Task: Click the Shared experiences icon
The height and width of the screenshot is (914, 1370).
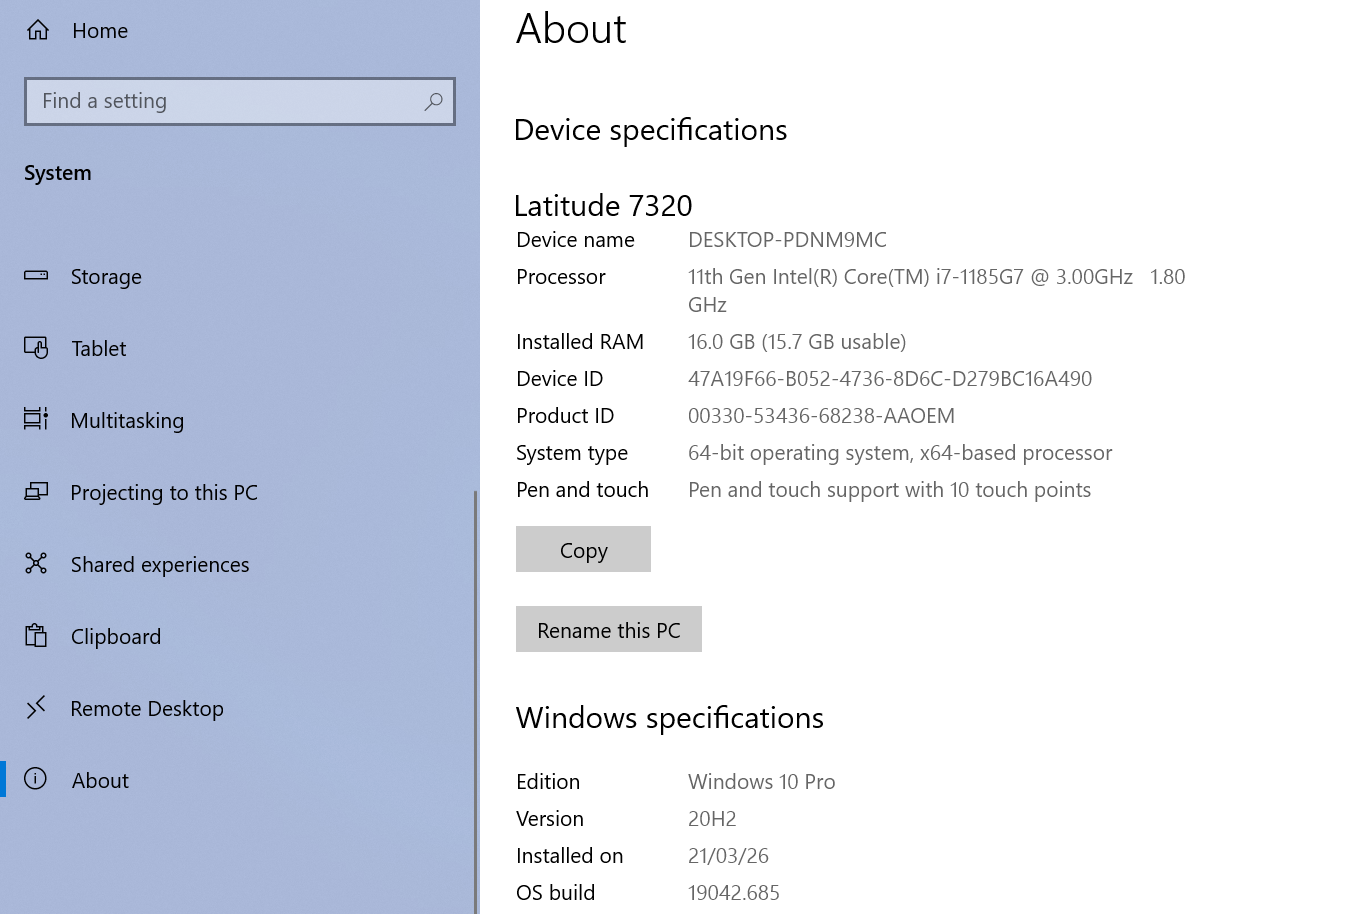Action: point(36,563)
